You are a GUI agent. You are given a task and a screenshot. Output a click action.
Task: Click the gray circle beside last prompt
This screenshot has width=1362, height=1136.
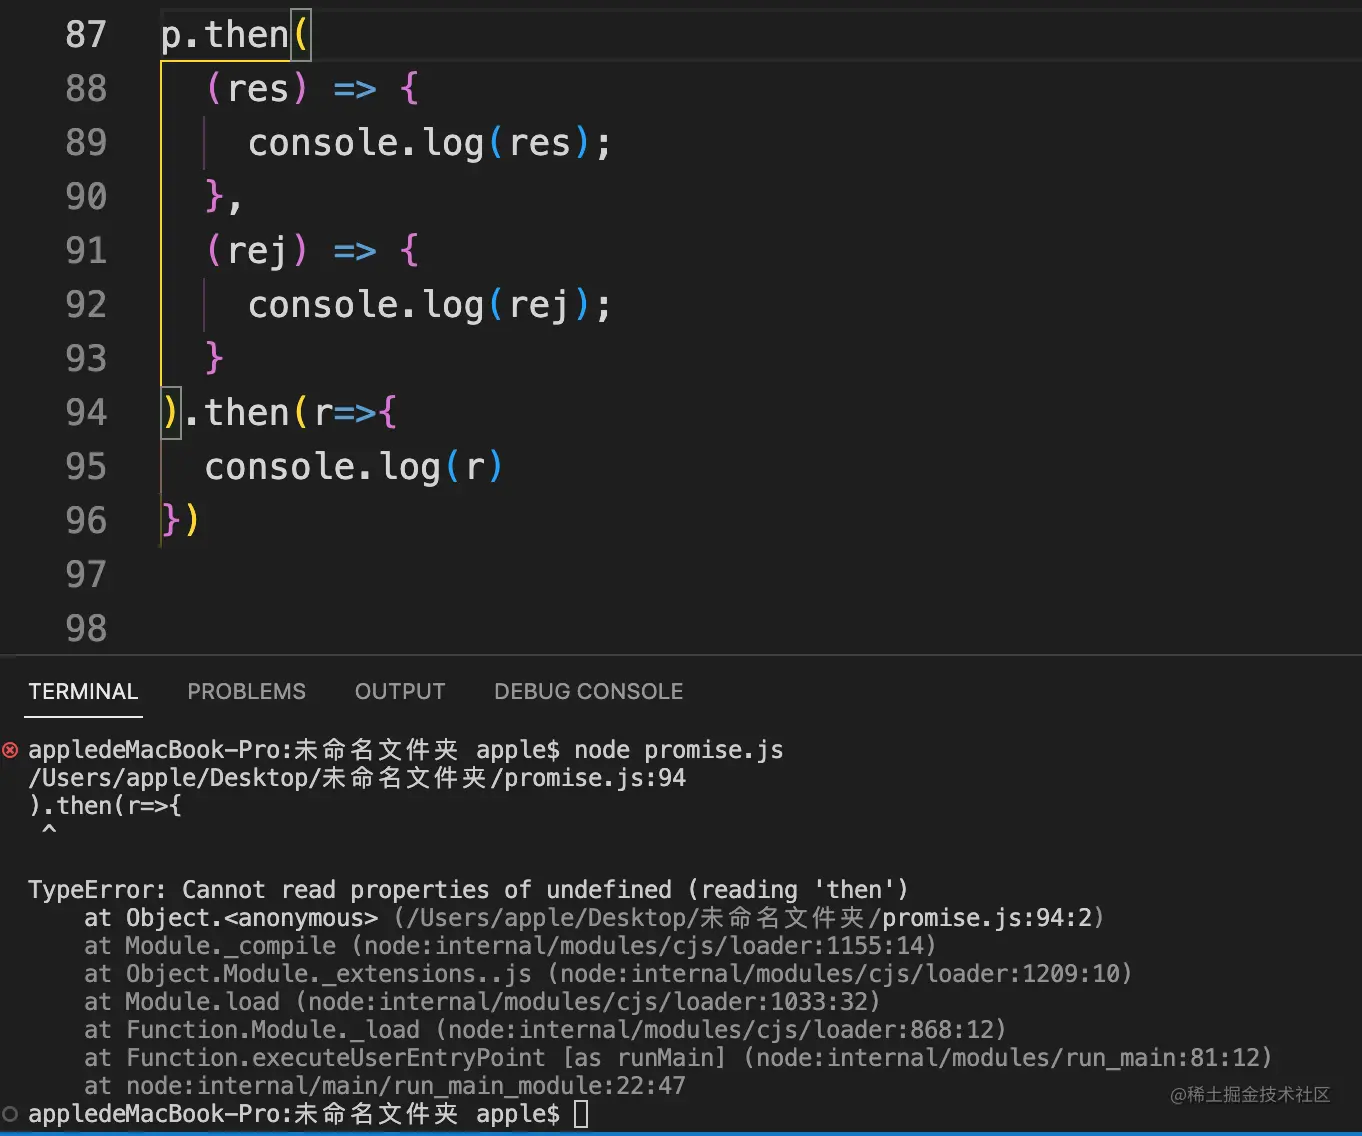pyautogui.click(x=10, y=1113)
